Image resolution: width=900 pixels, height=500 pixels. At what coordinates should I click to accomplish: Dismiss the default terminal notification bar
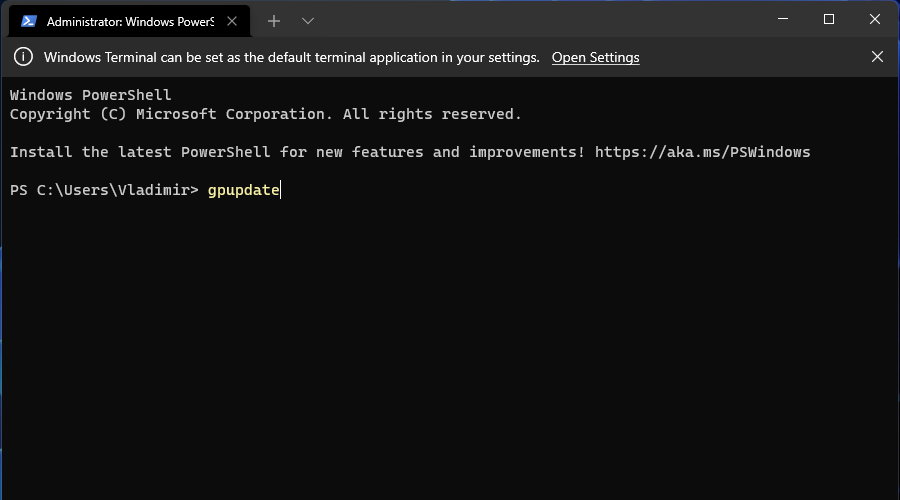point(877,57)
